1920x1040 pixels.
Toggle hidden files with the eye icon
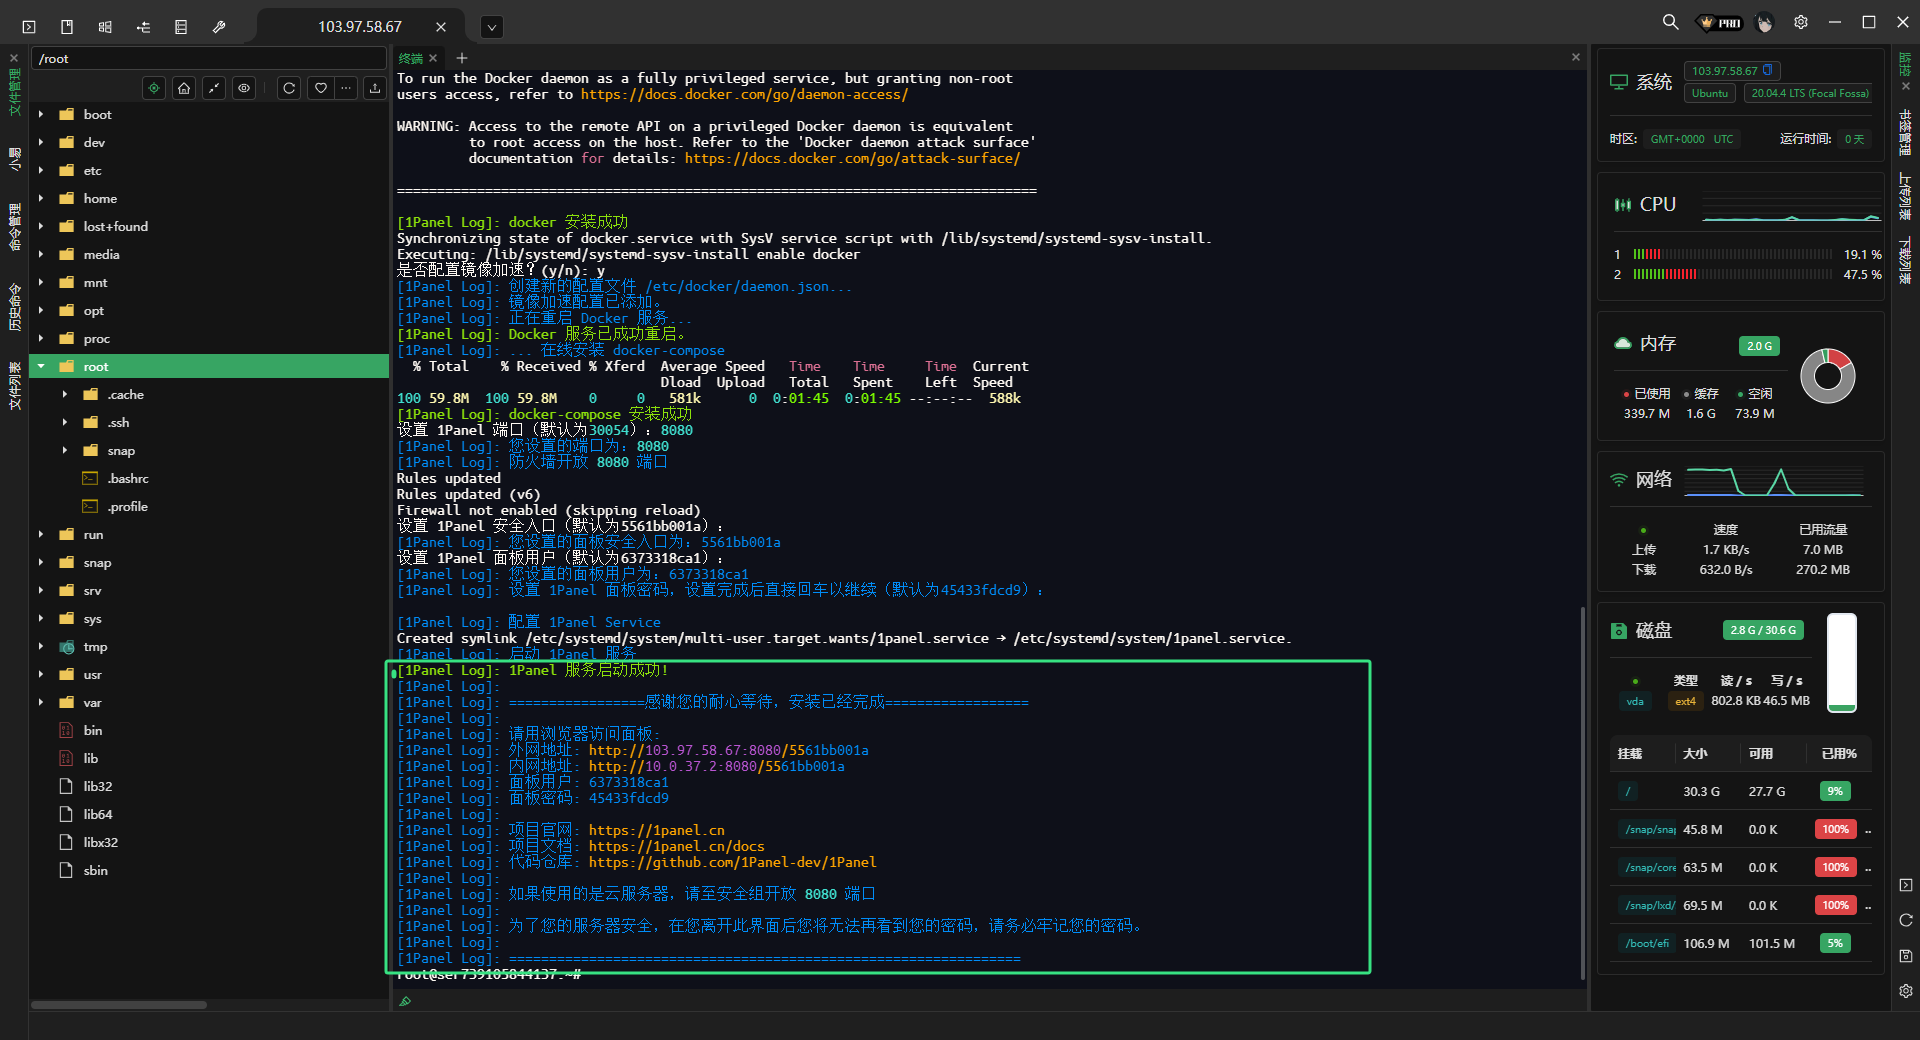tap(244, 88)
